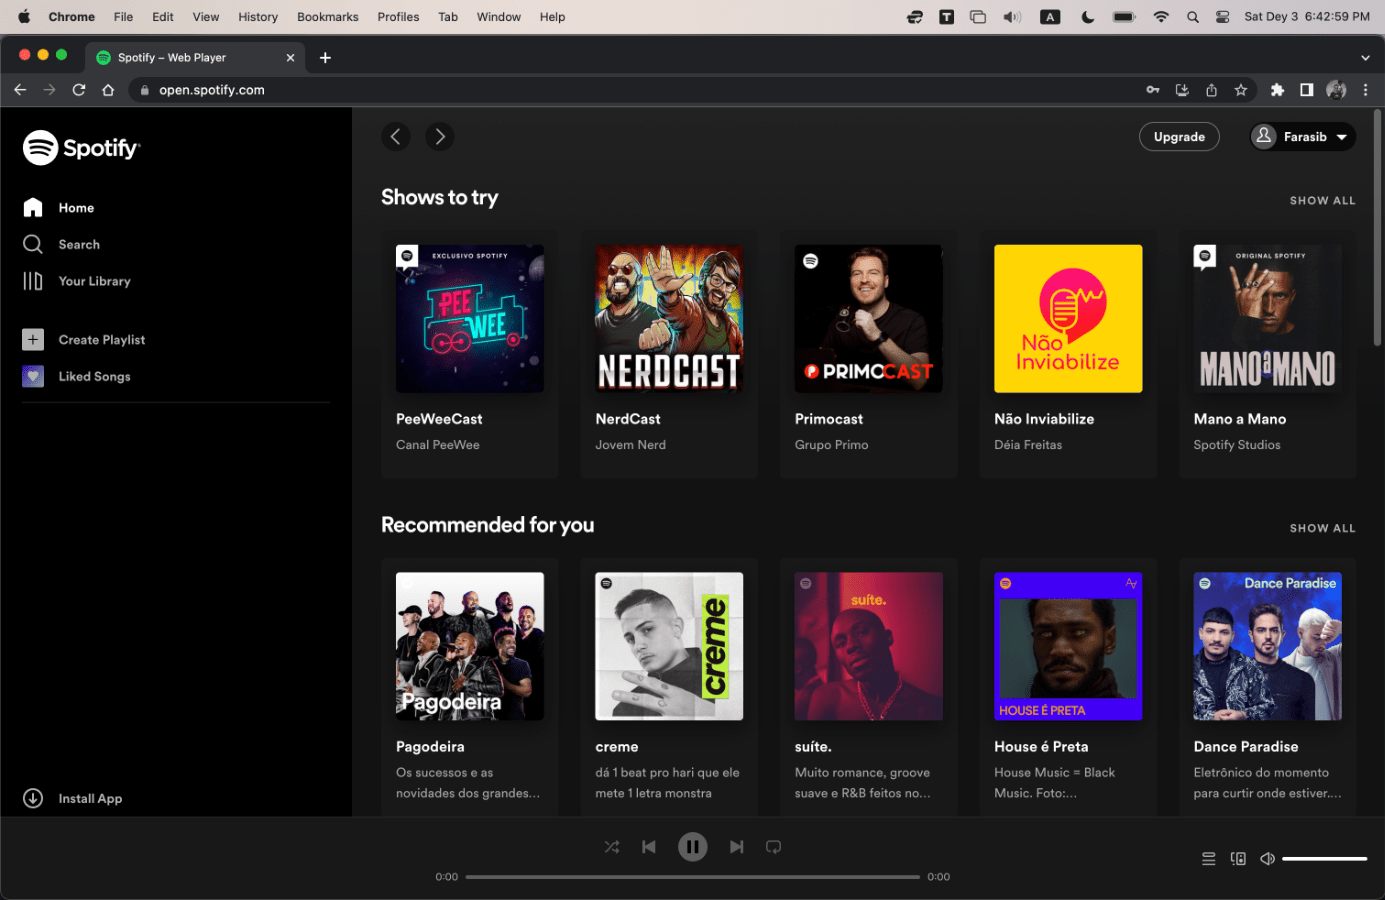Open the PeeWeeCast show card
The height and width of the screenshot is (900, 1385).
tap(470, 354)
